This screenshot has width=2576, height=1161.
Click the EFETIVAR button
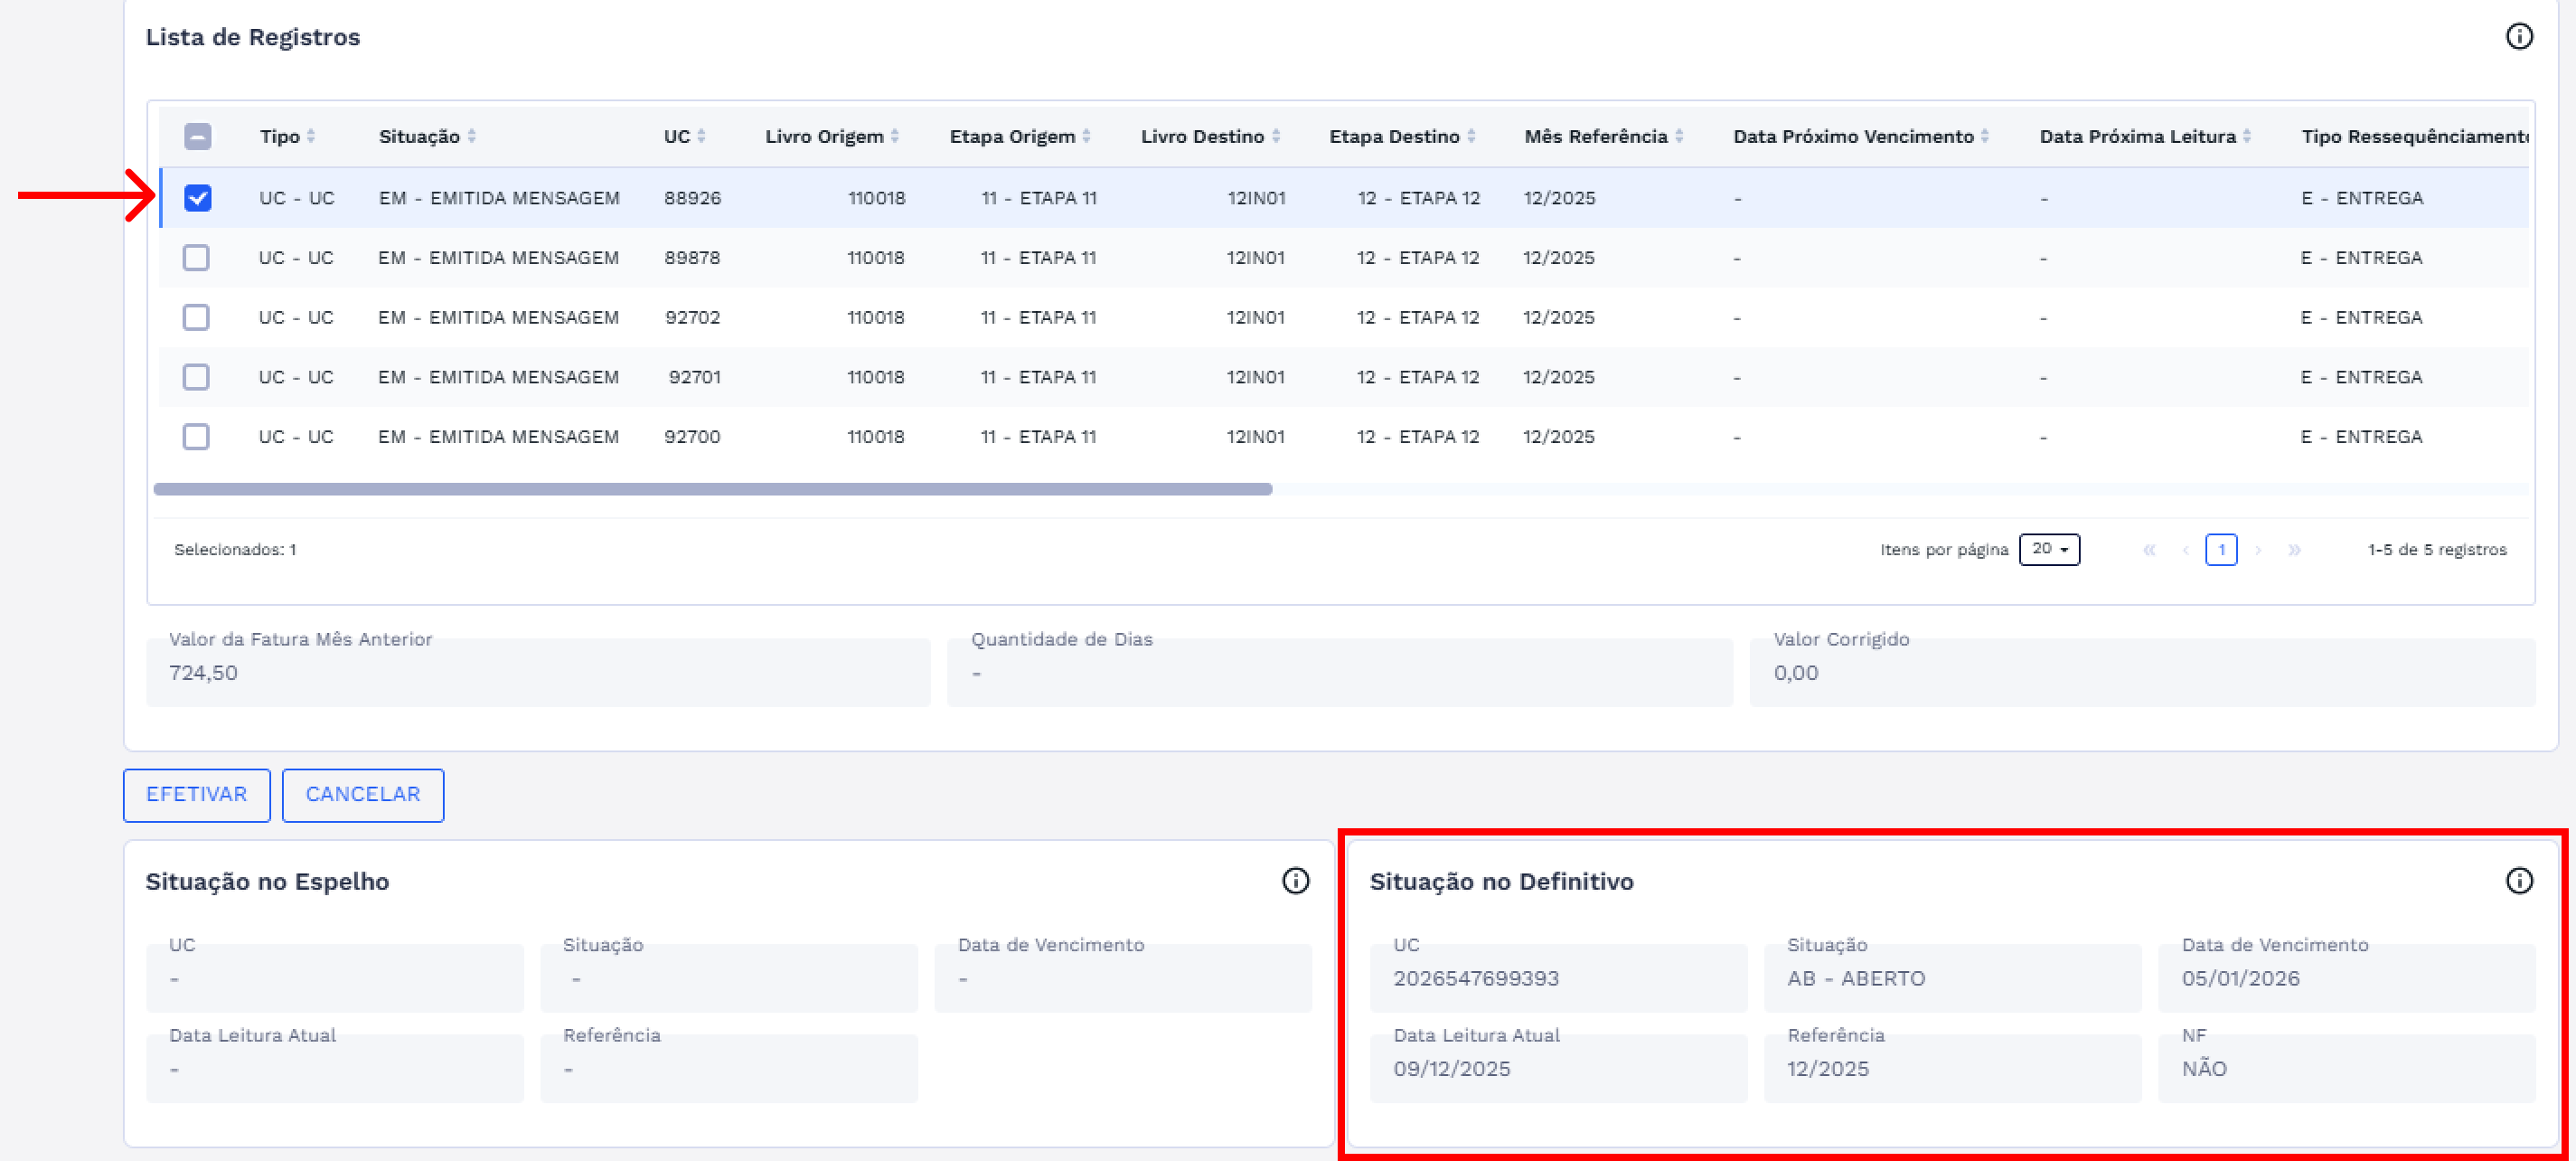(196, 795)
